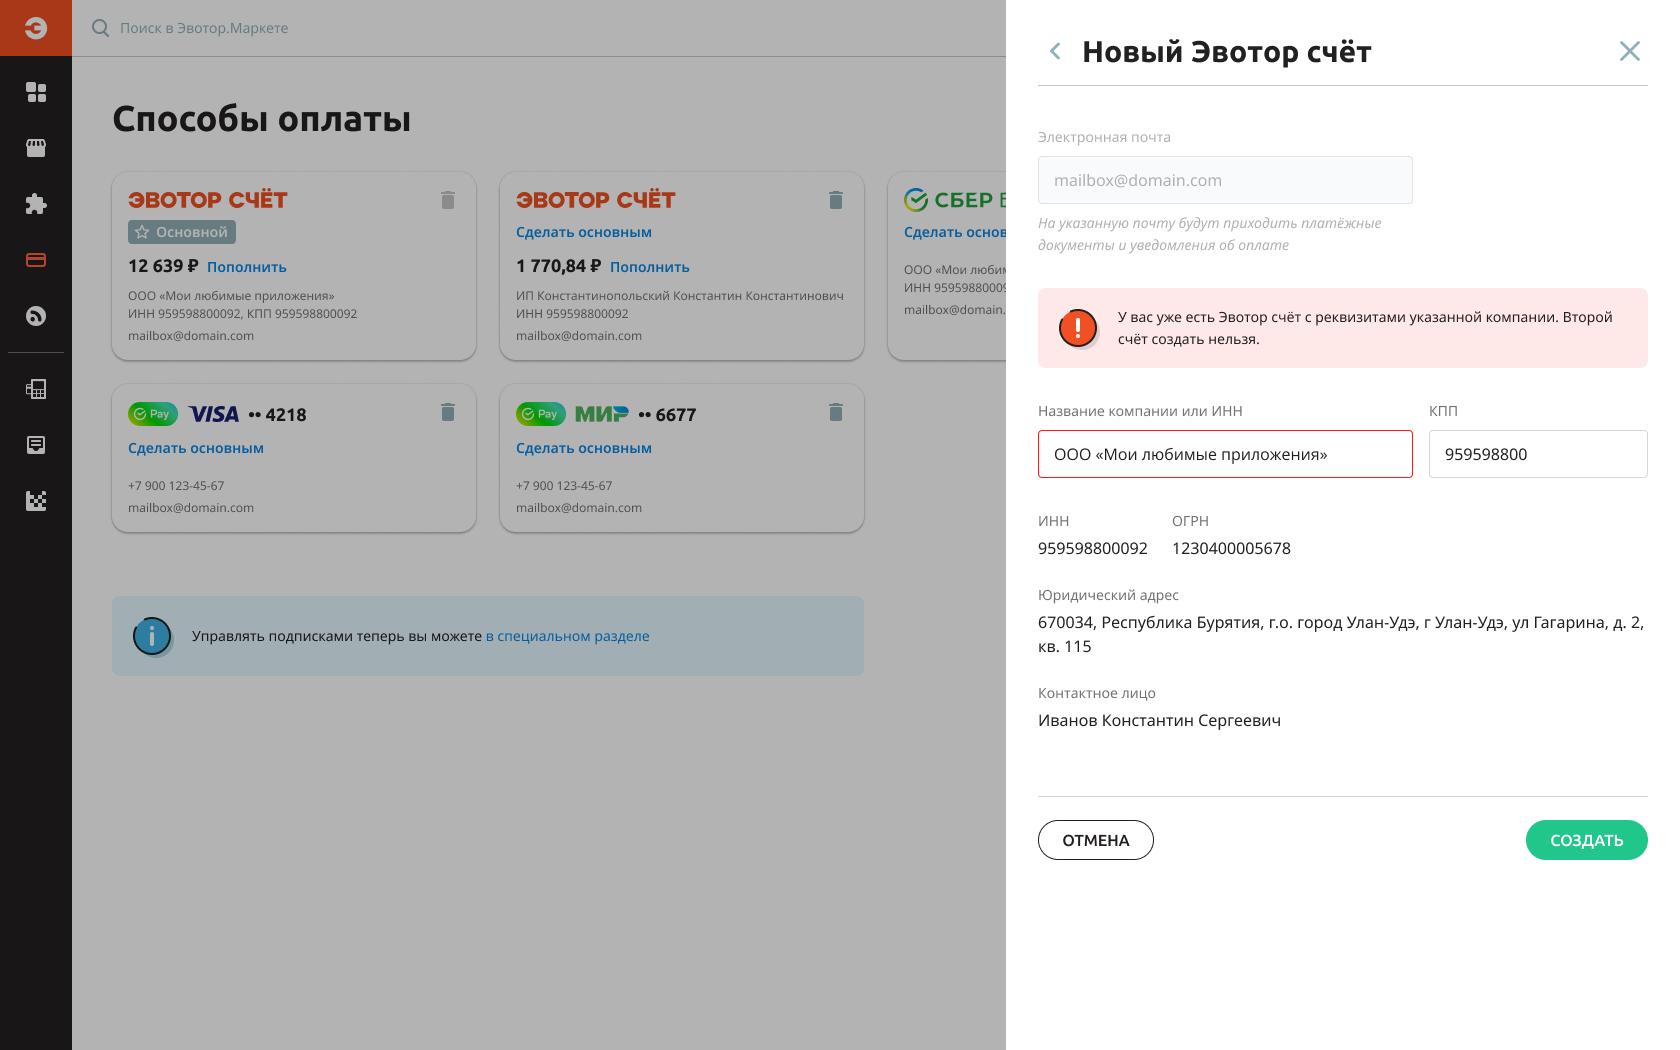
Task: Click the SberPay badge on the VISA card
Action: point(153,414)
